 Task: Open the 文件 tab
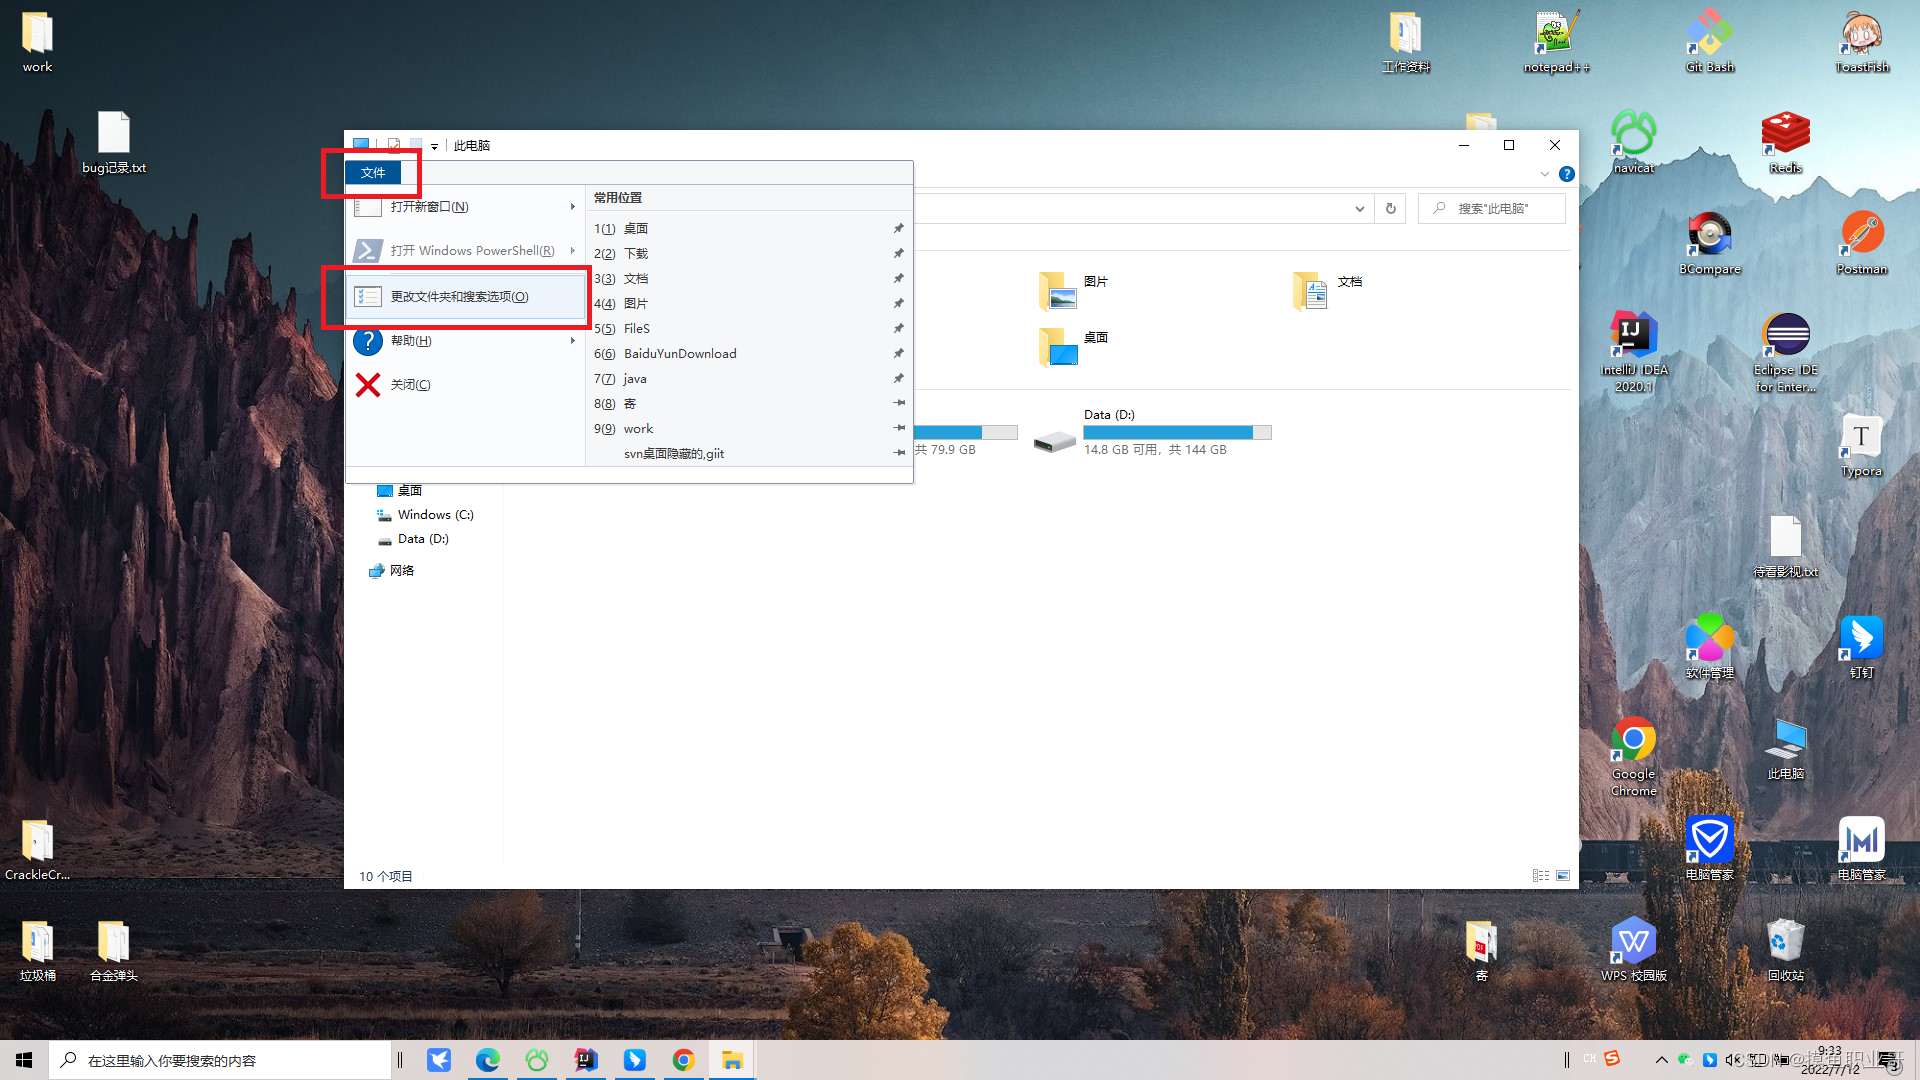(x=373, y=173)
